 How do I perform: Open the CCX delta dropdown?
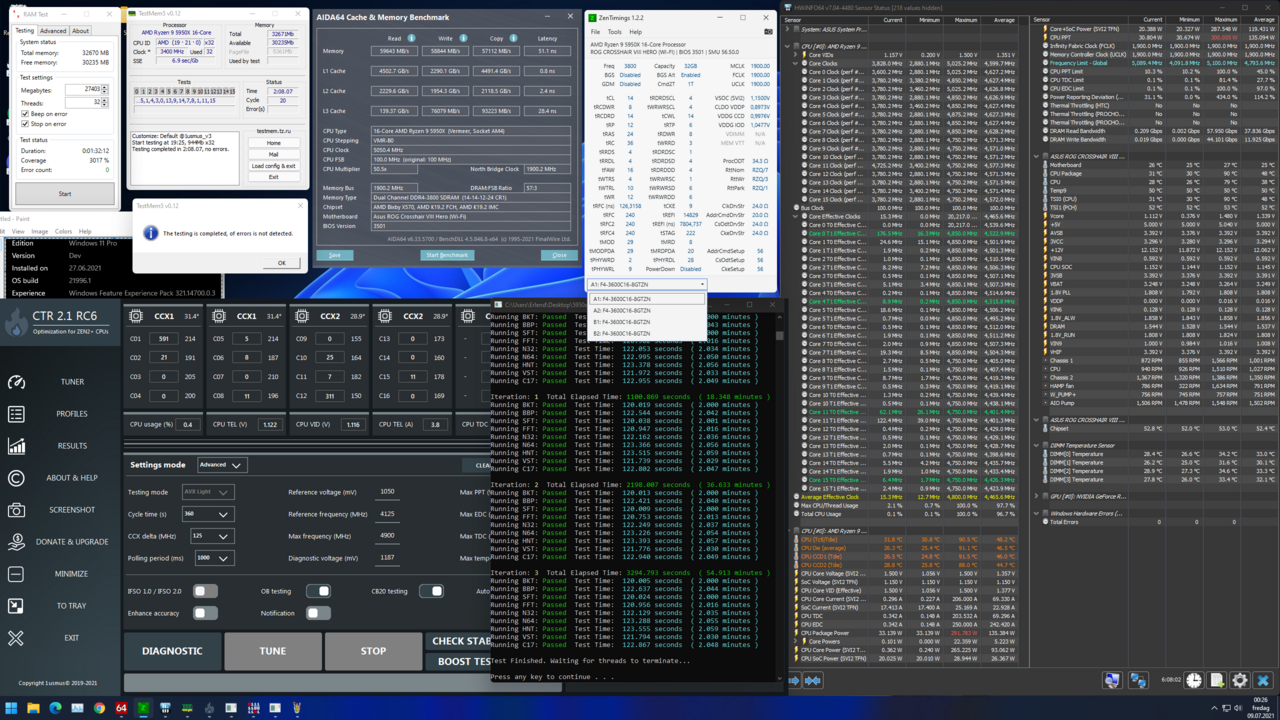coord(211,536)
